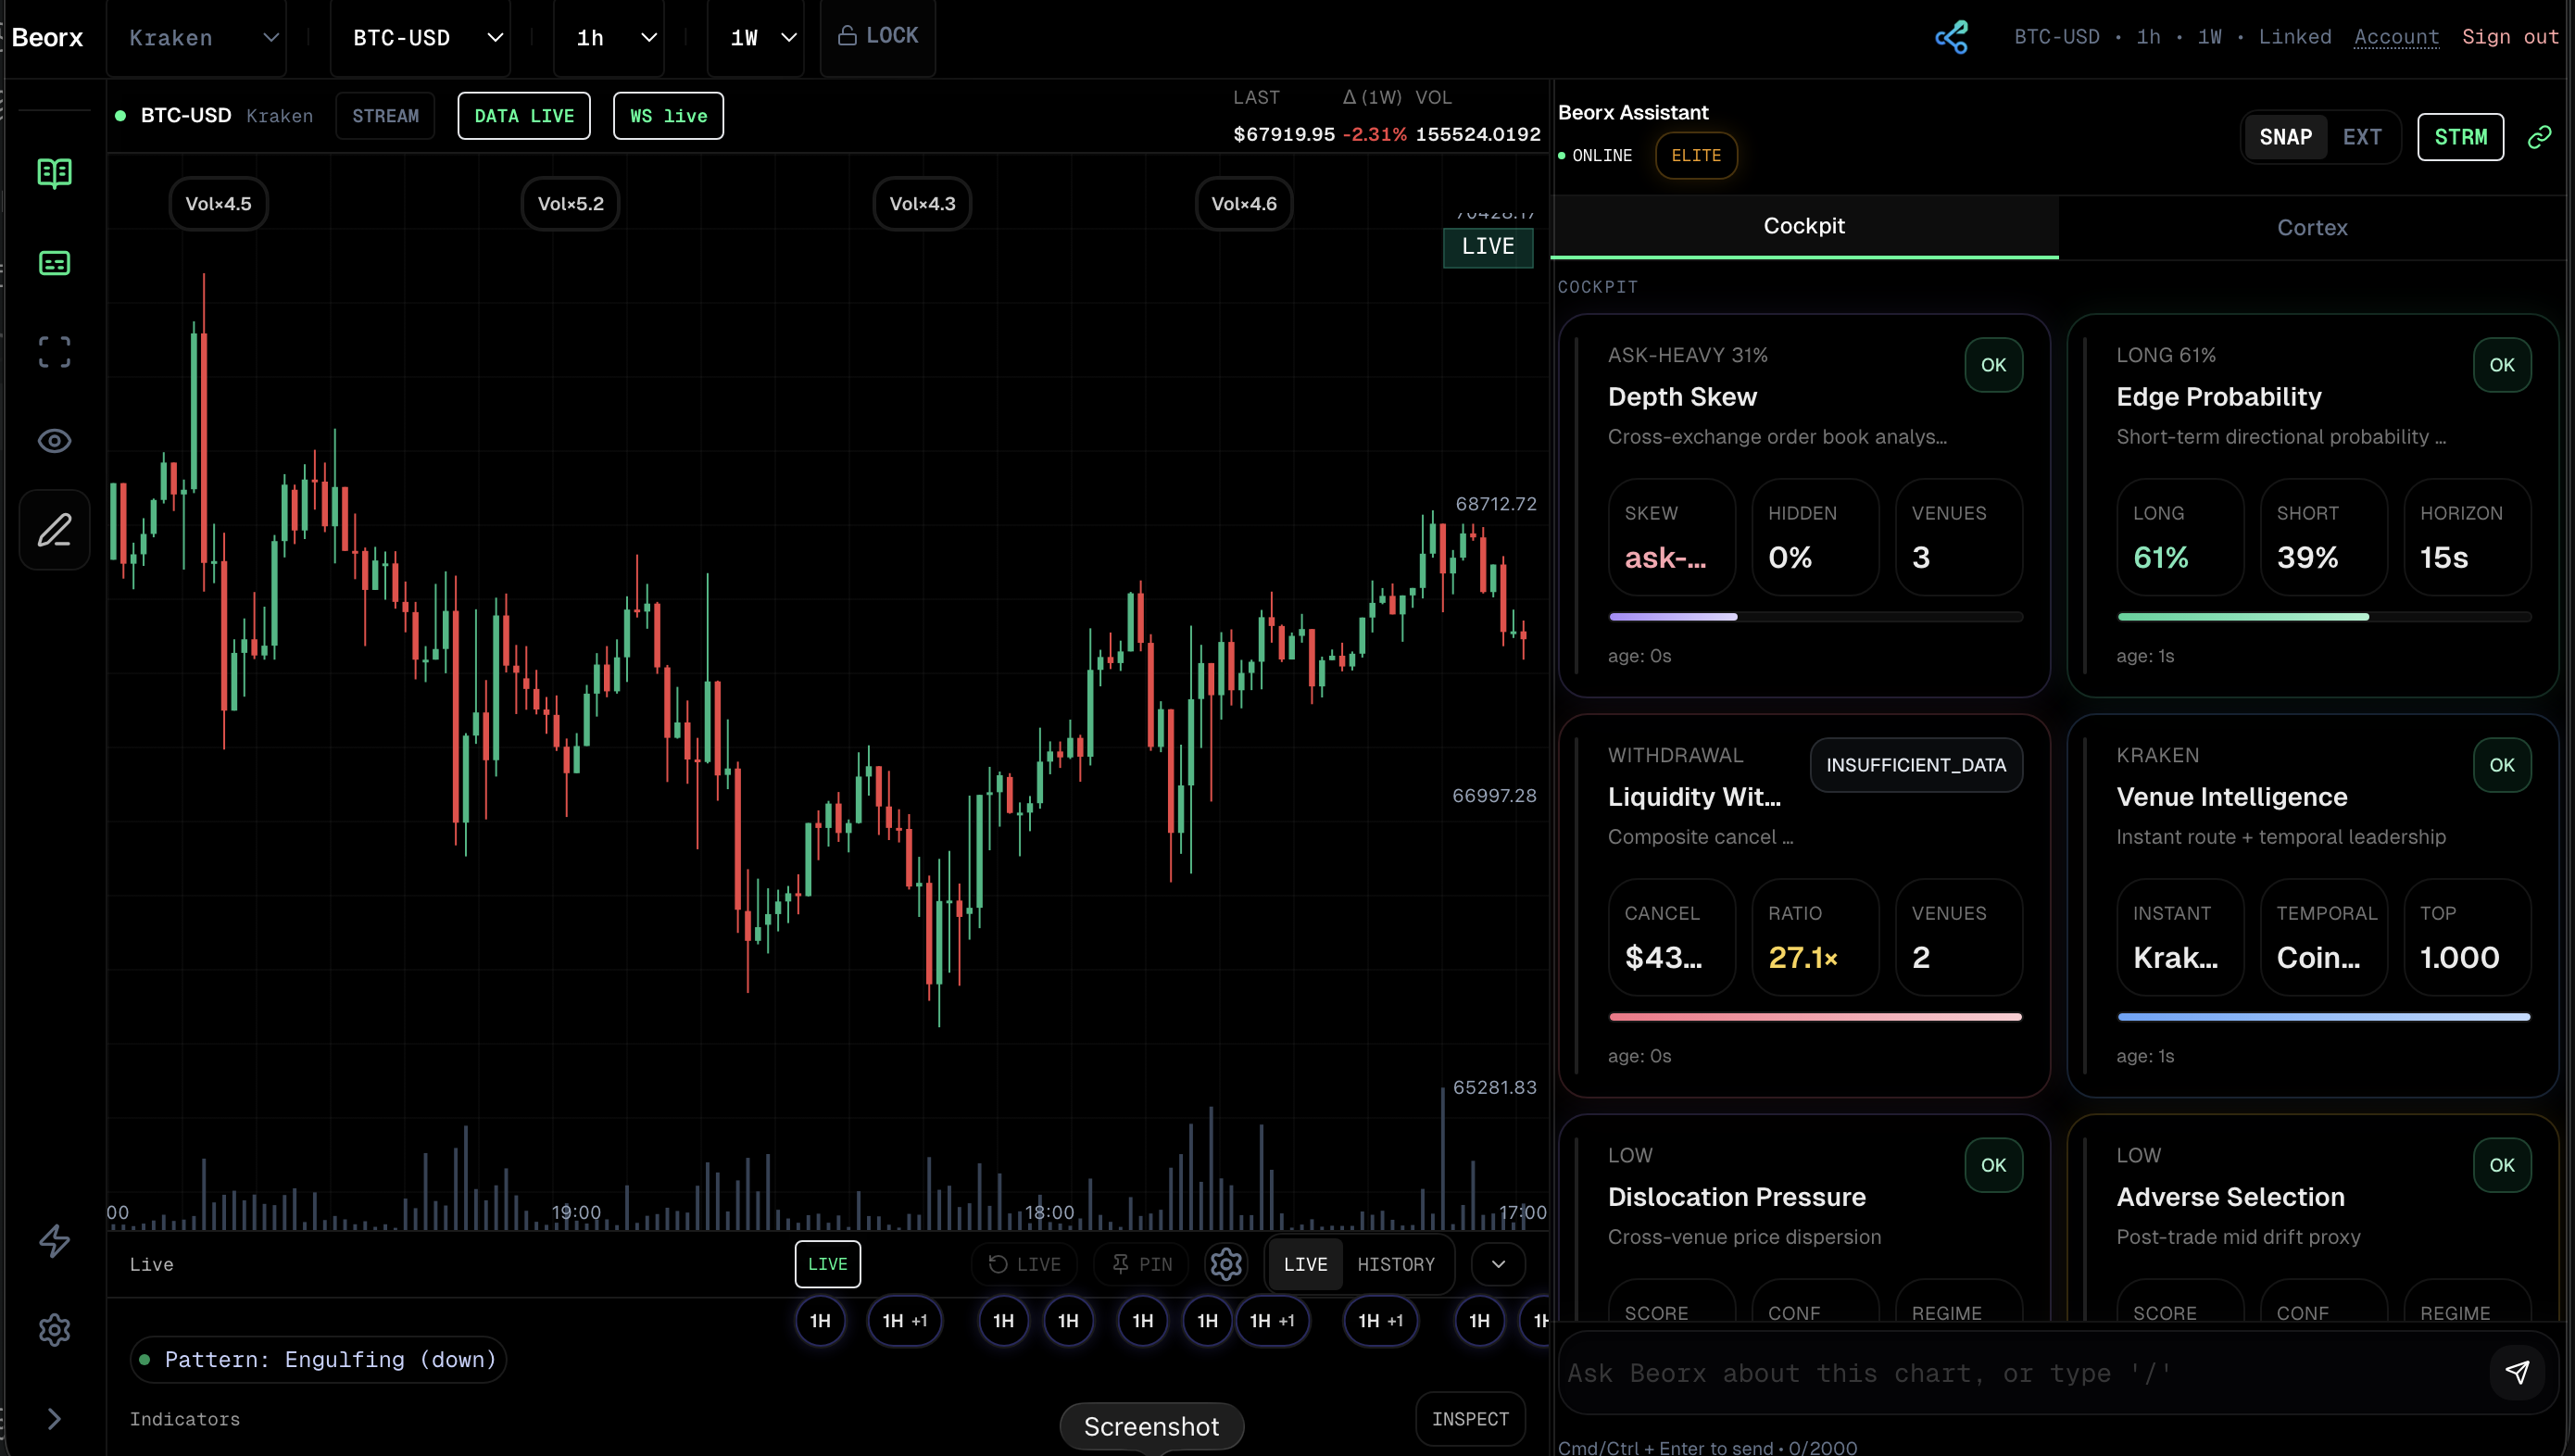Click the LOCK button in the top toolbar

(876, 36)
